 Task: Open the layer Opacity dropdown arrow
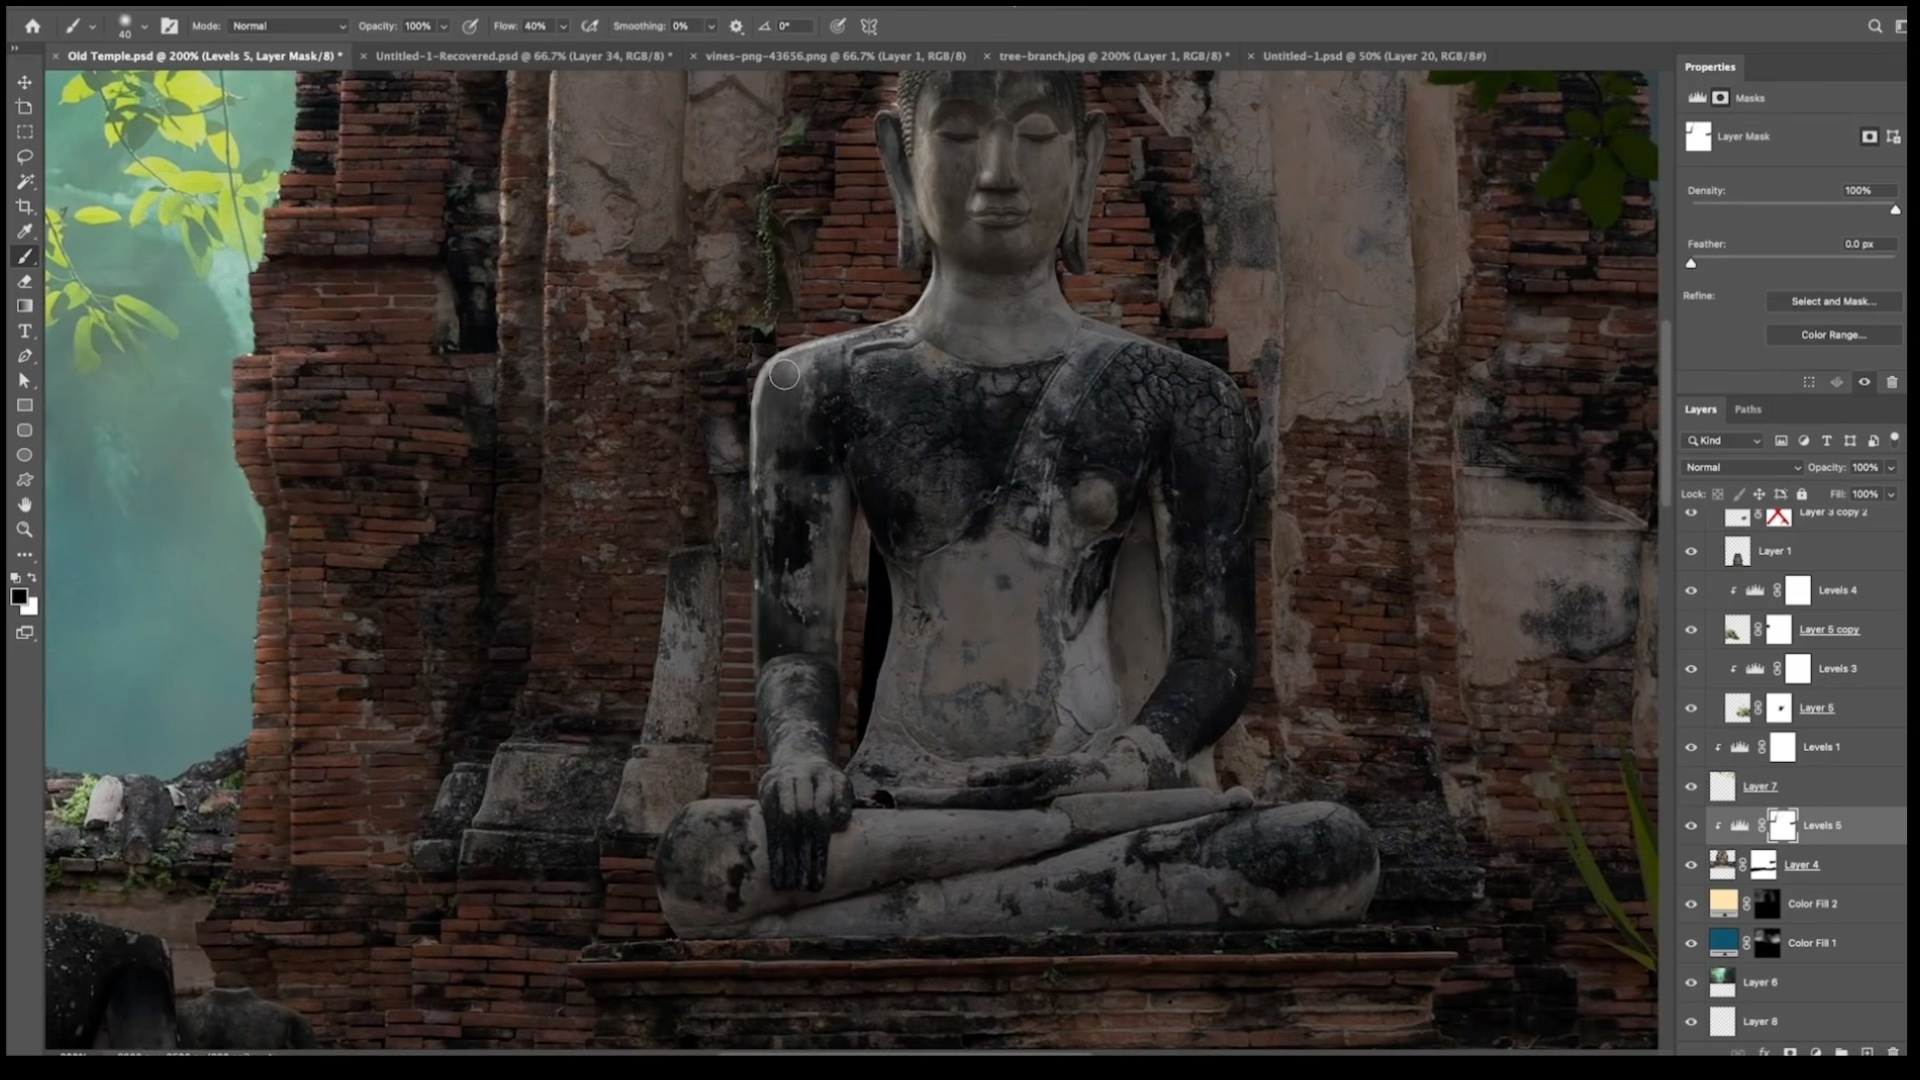(x=1891, y=467)
